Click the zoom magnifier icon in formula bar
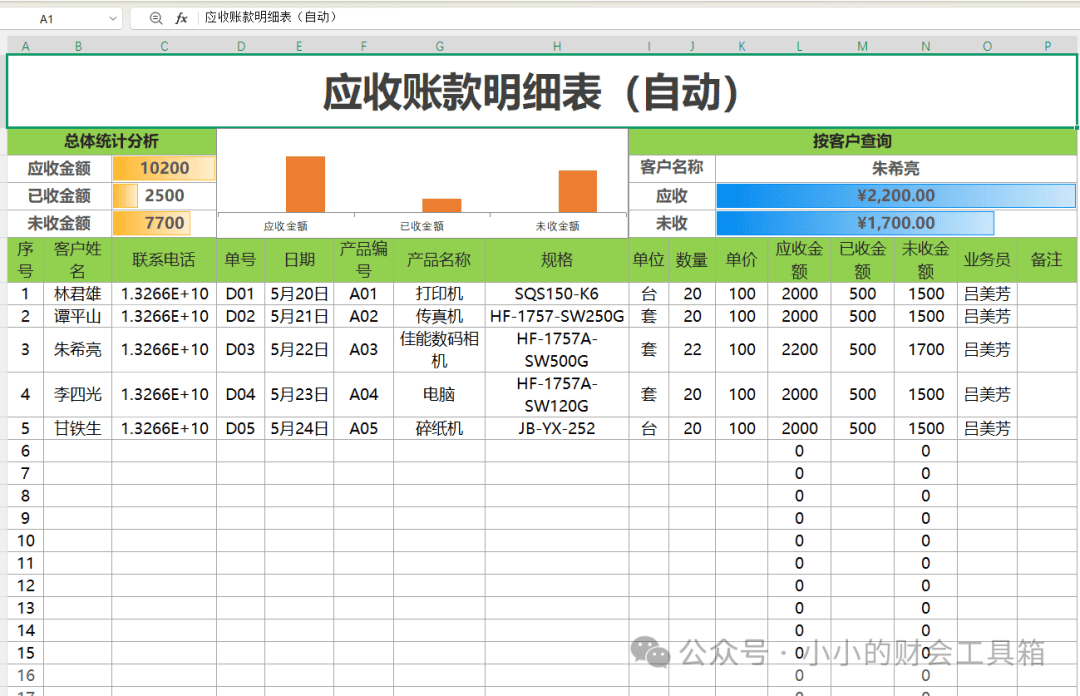Viewport: 1080px width, 696px height. click(x=156, y=18)
